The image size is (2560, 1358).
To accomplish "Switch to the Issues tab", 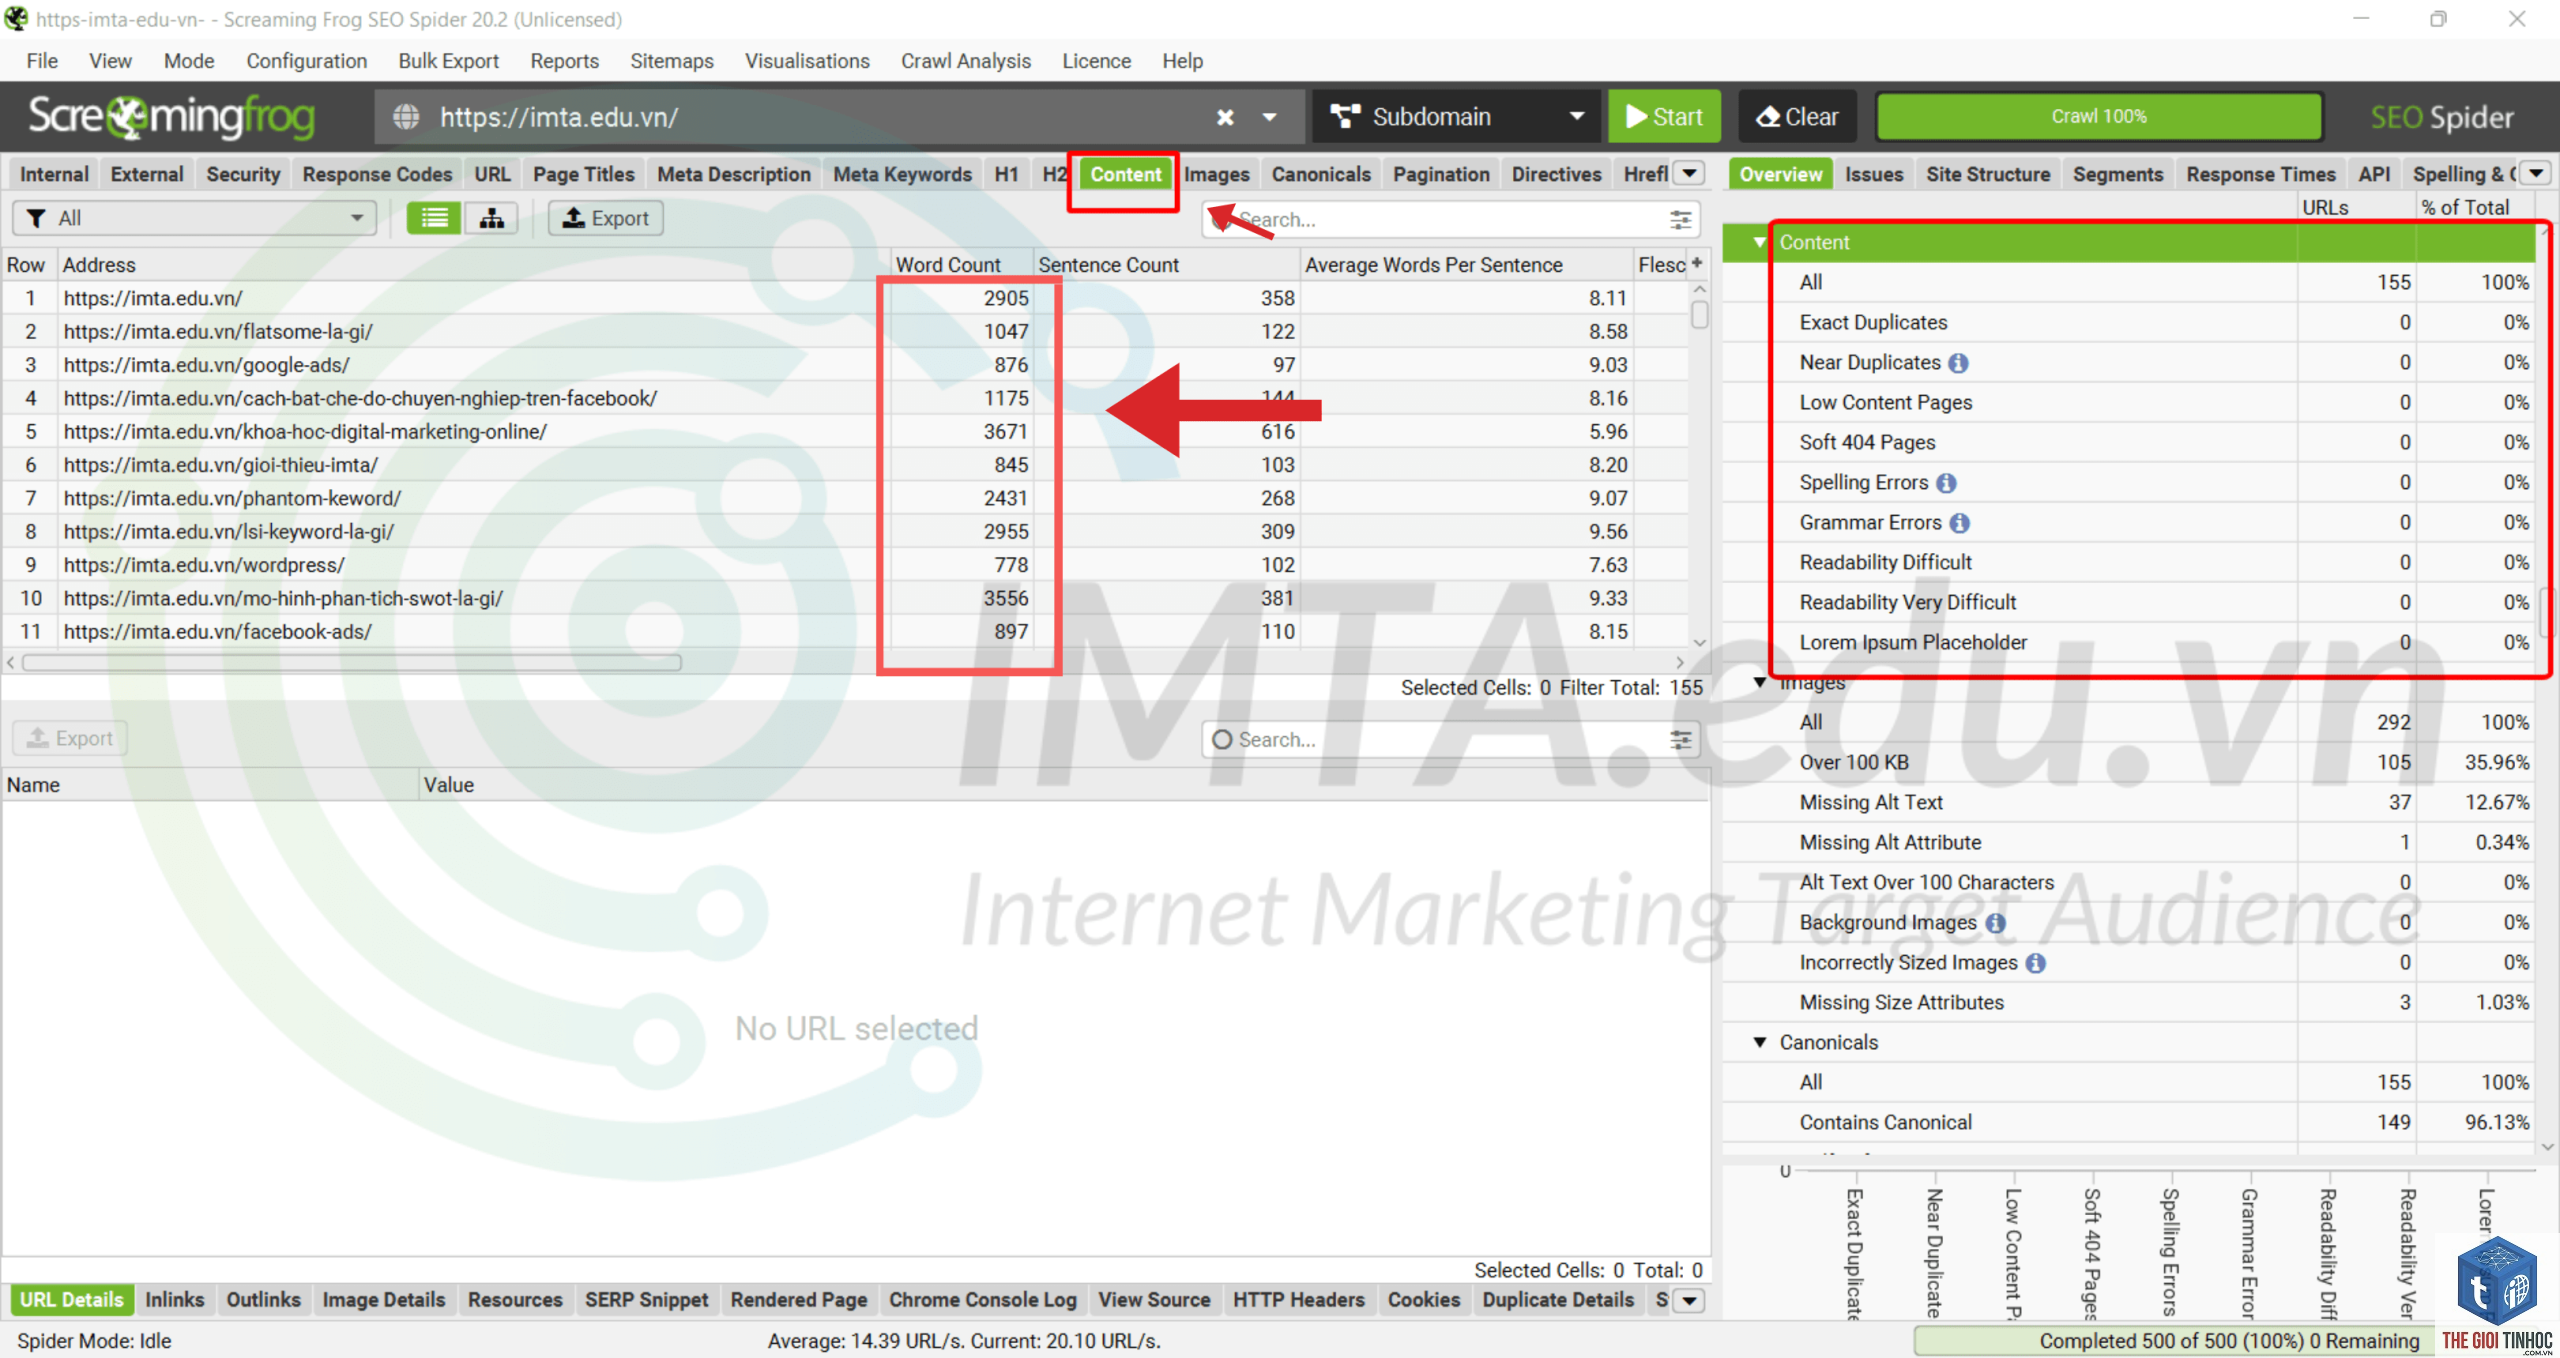I will point(1873,174).
